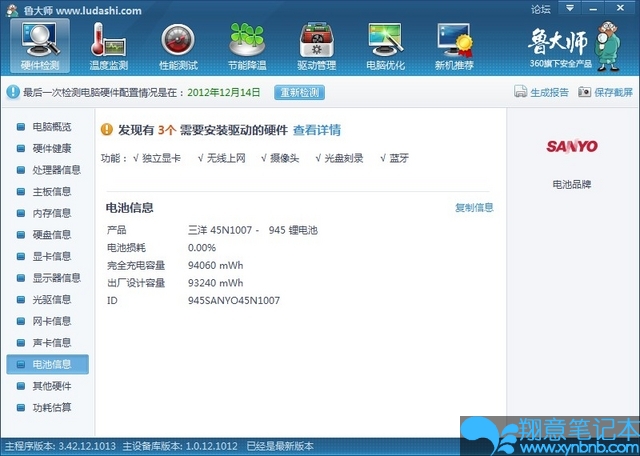
Task: Click the 重新检测 re-detect button
Action: coord(299,92)
